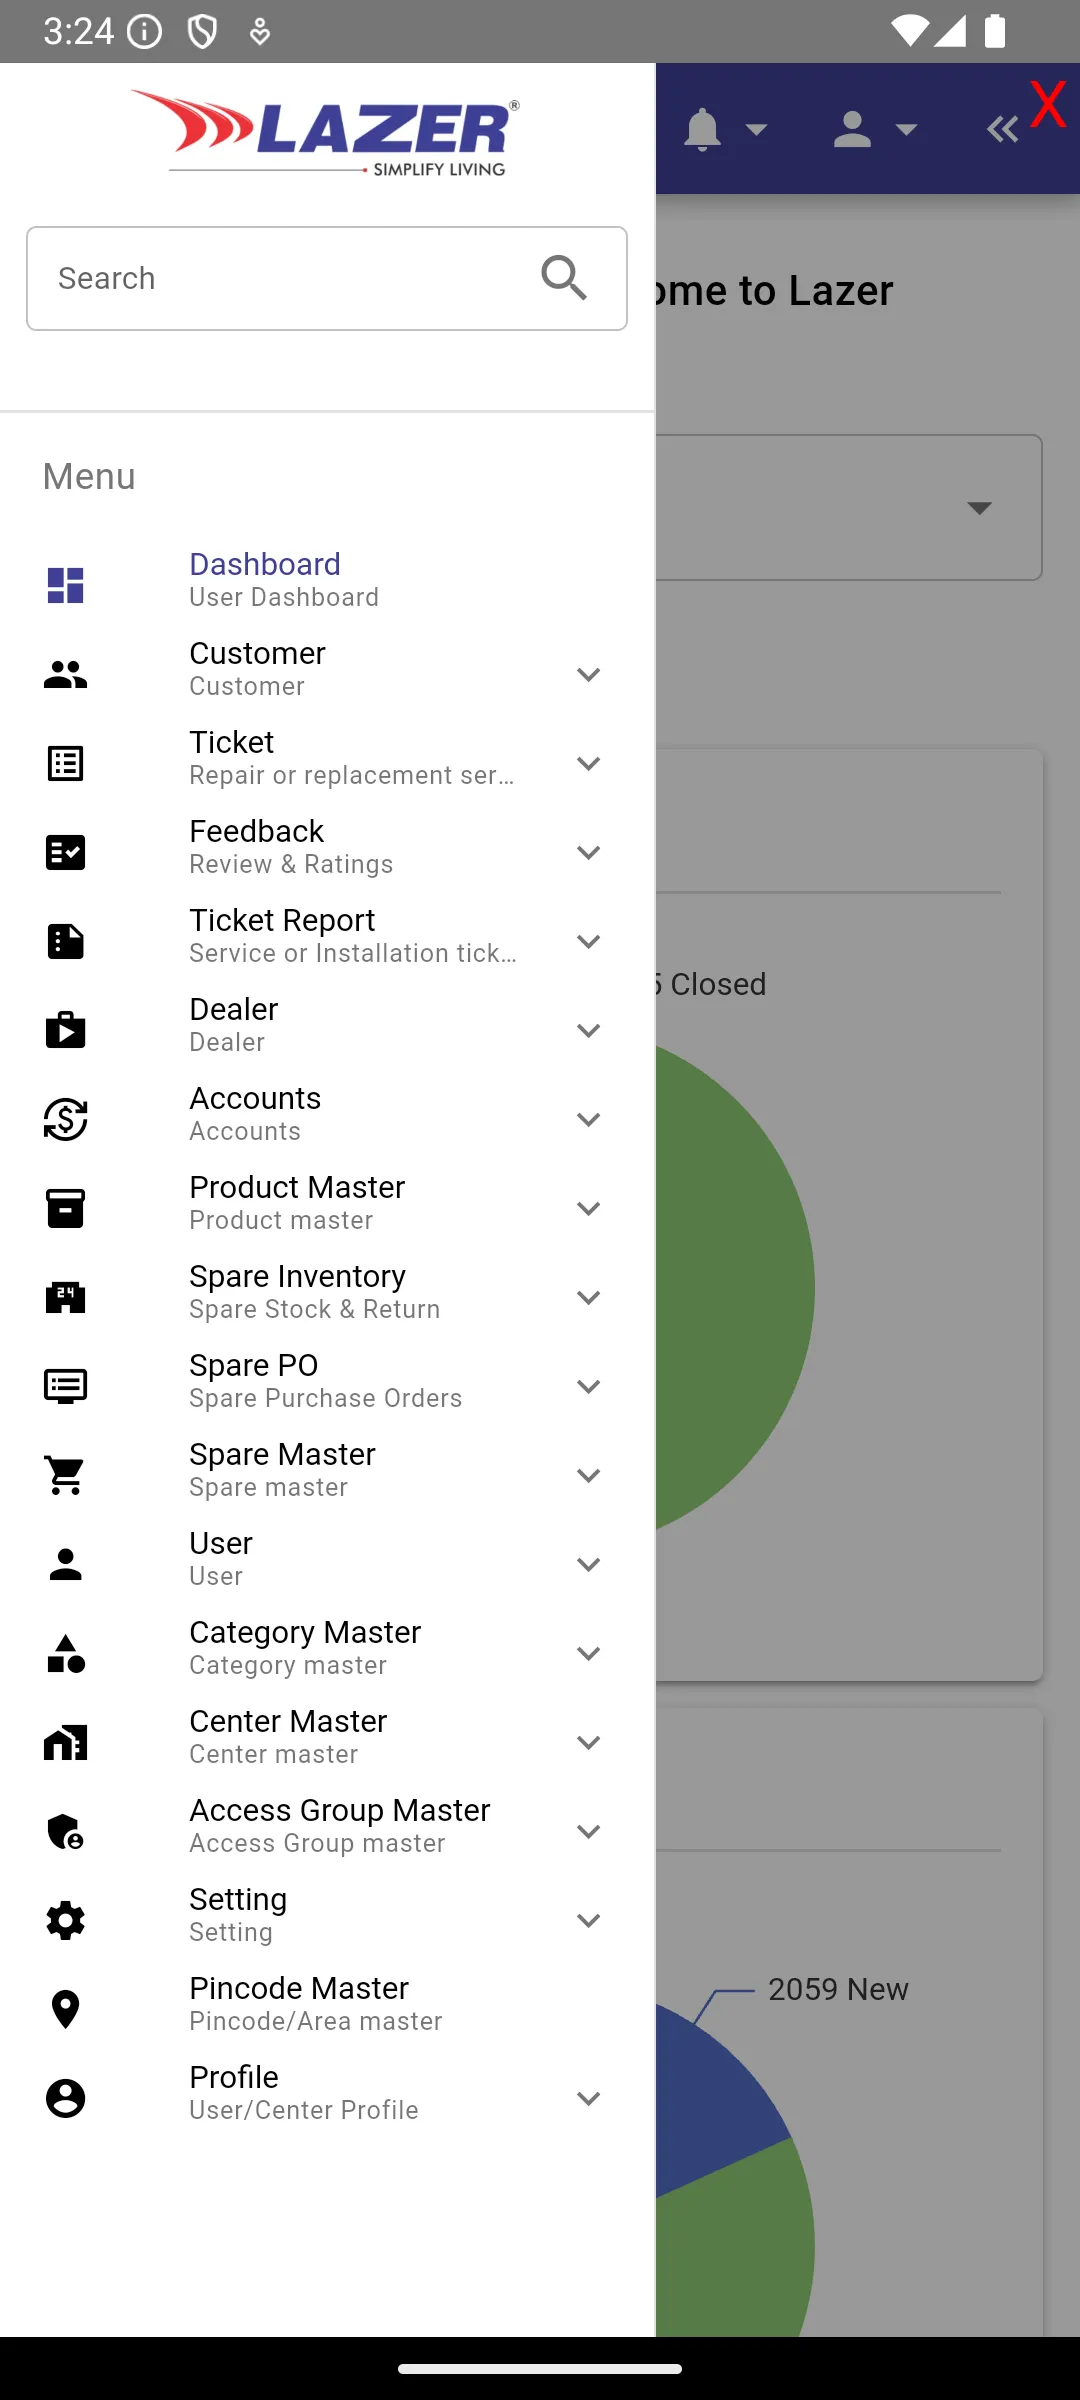Screen dimensions: 1080x2400
Task: Focus the Search input field
Action: [327, 278]
